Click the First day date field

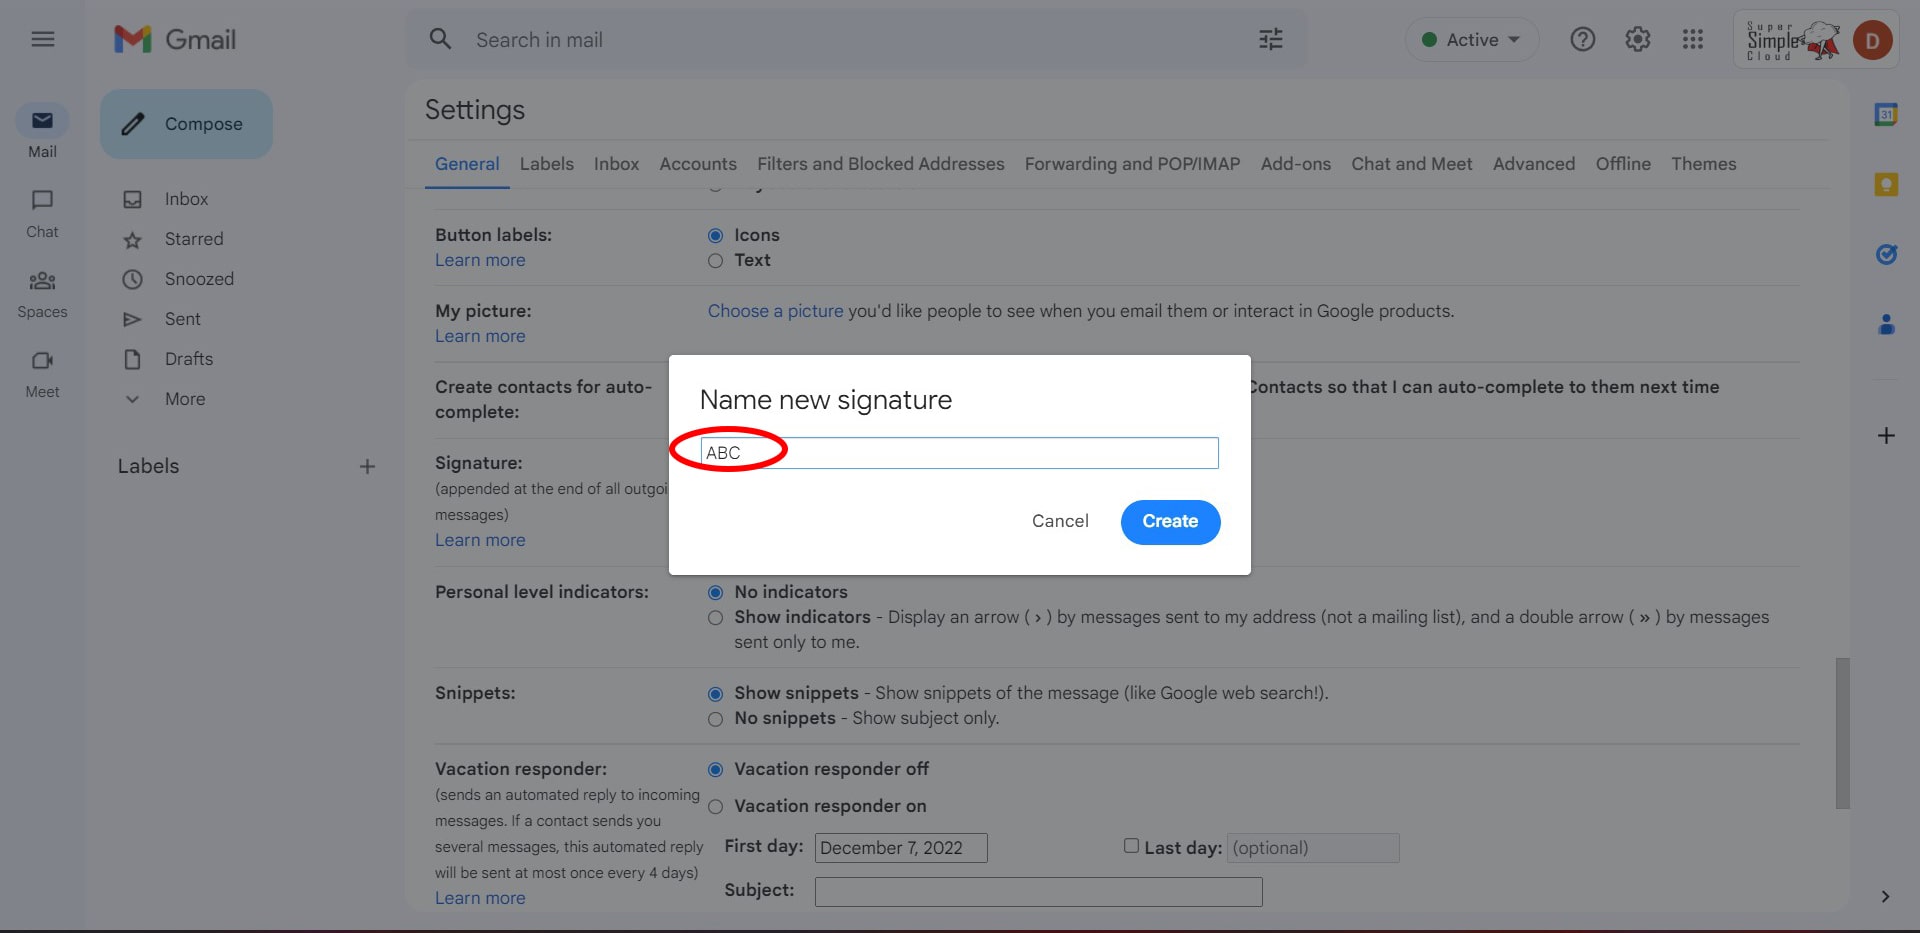tap(901, 848)
